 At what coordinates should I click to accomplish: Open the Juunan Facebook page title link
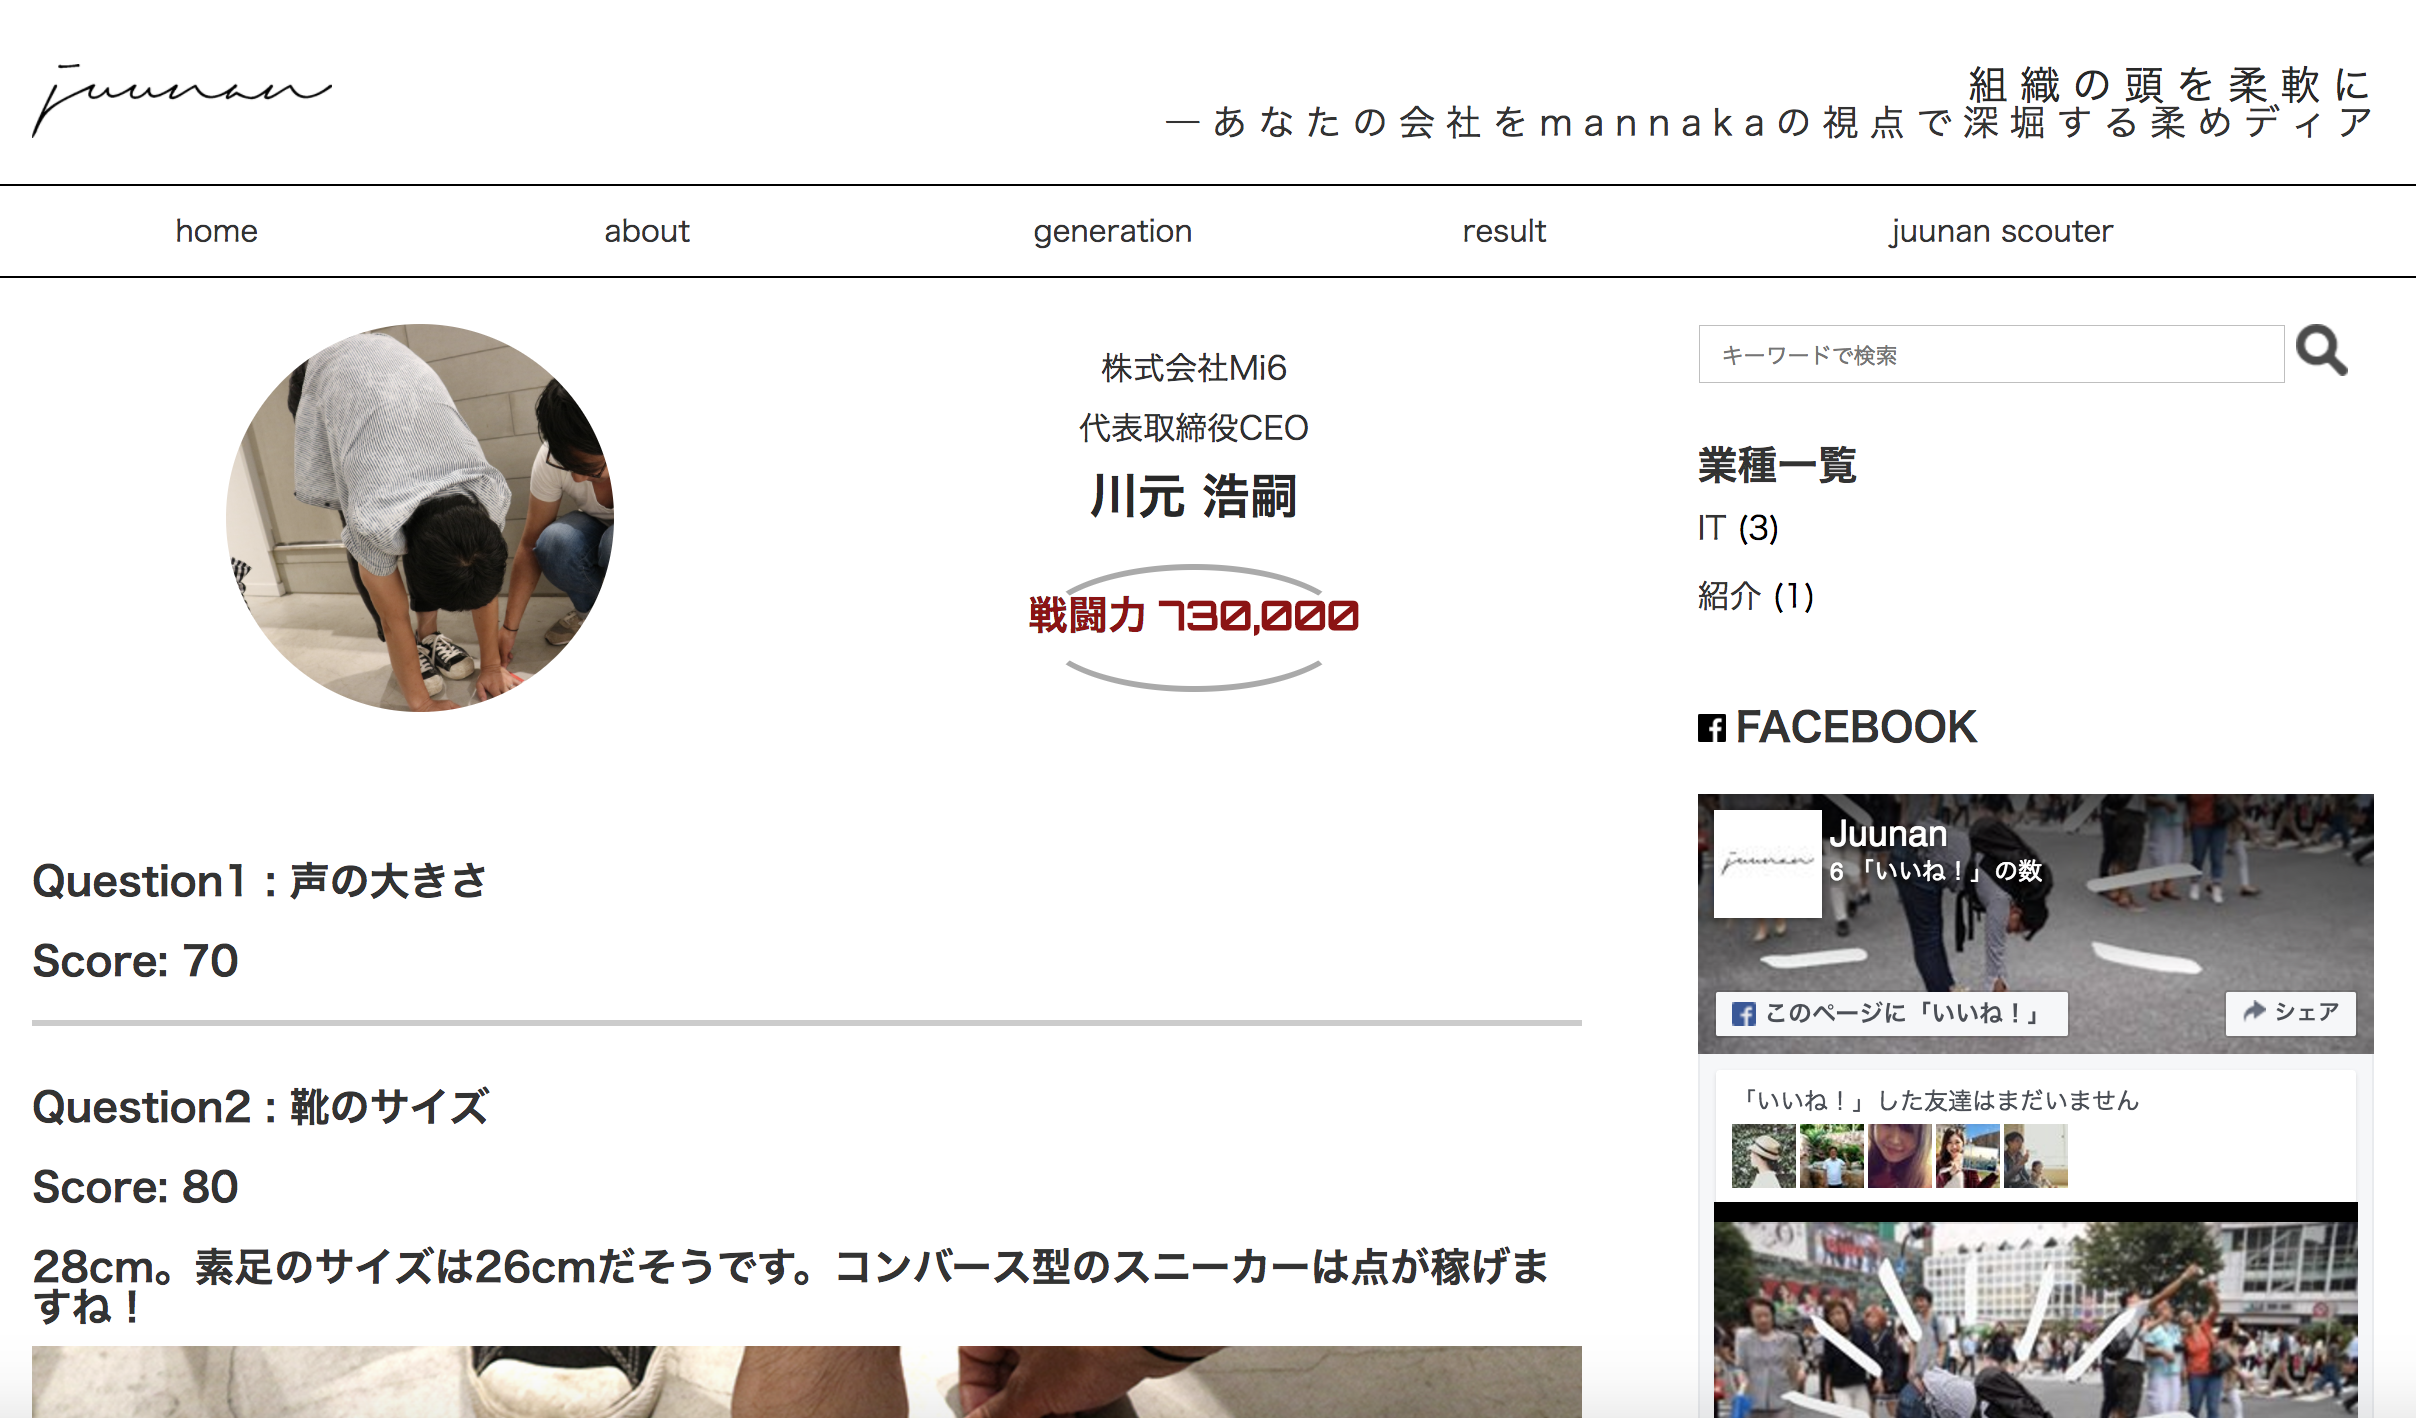1887,834
